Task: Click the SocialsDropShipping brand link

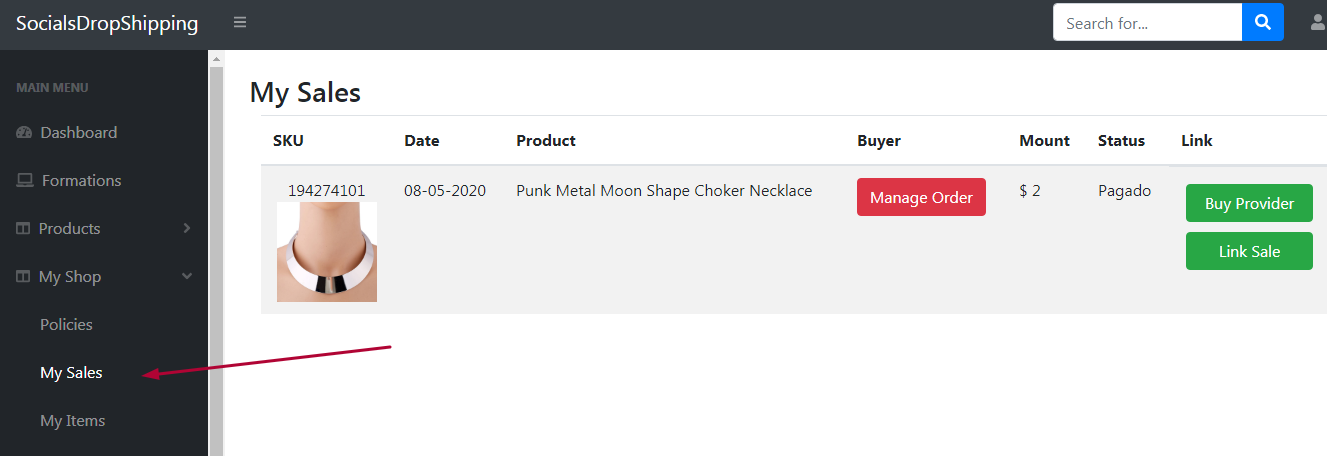Action: [x=107, y=23]
